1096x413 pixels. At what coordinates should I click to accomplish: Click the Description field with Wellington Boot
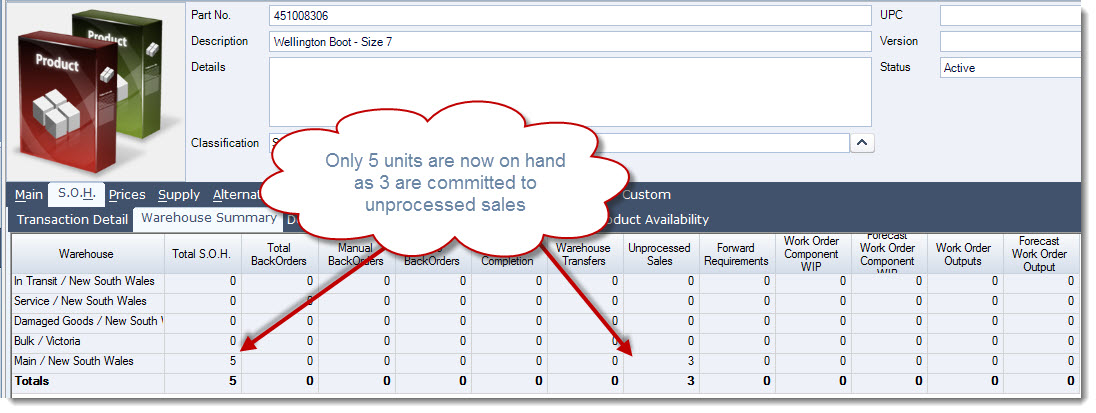570,41
